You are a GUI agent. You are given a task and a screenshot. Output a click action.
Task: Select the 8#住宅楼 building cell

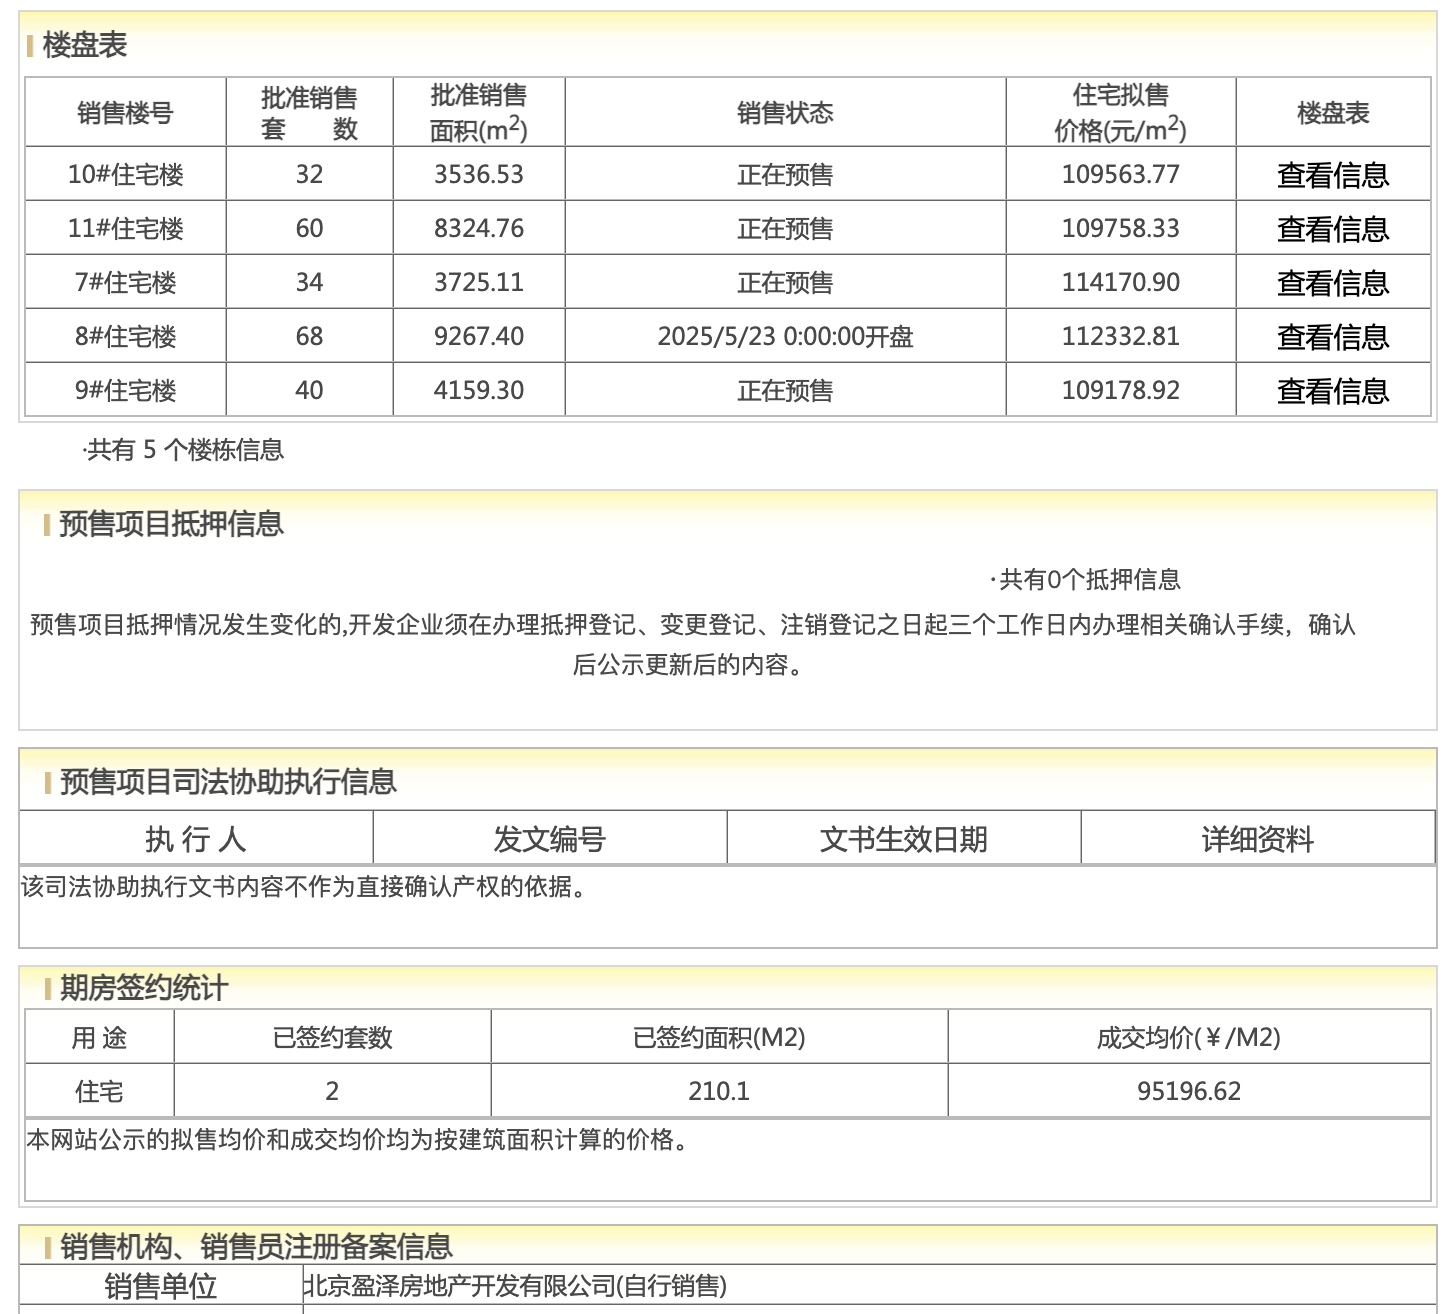[126, 337]
